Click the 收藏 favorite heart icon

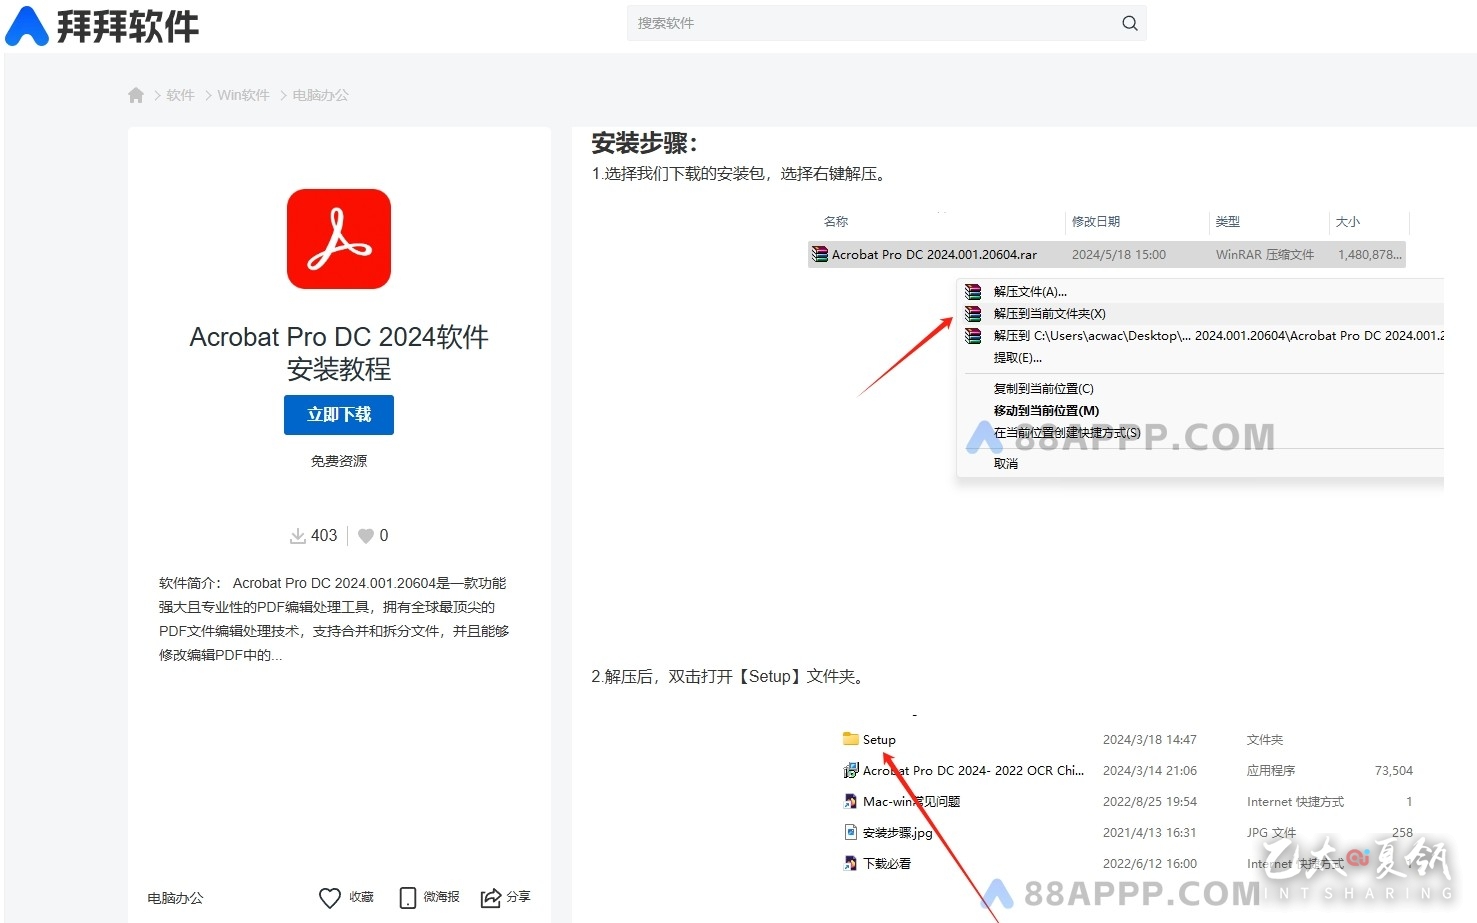(330, 897)
